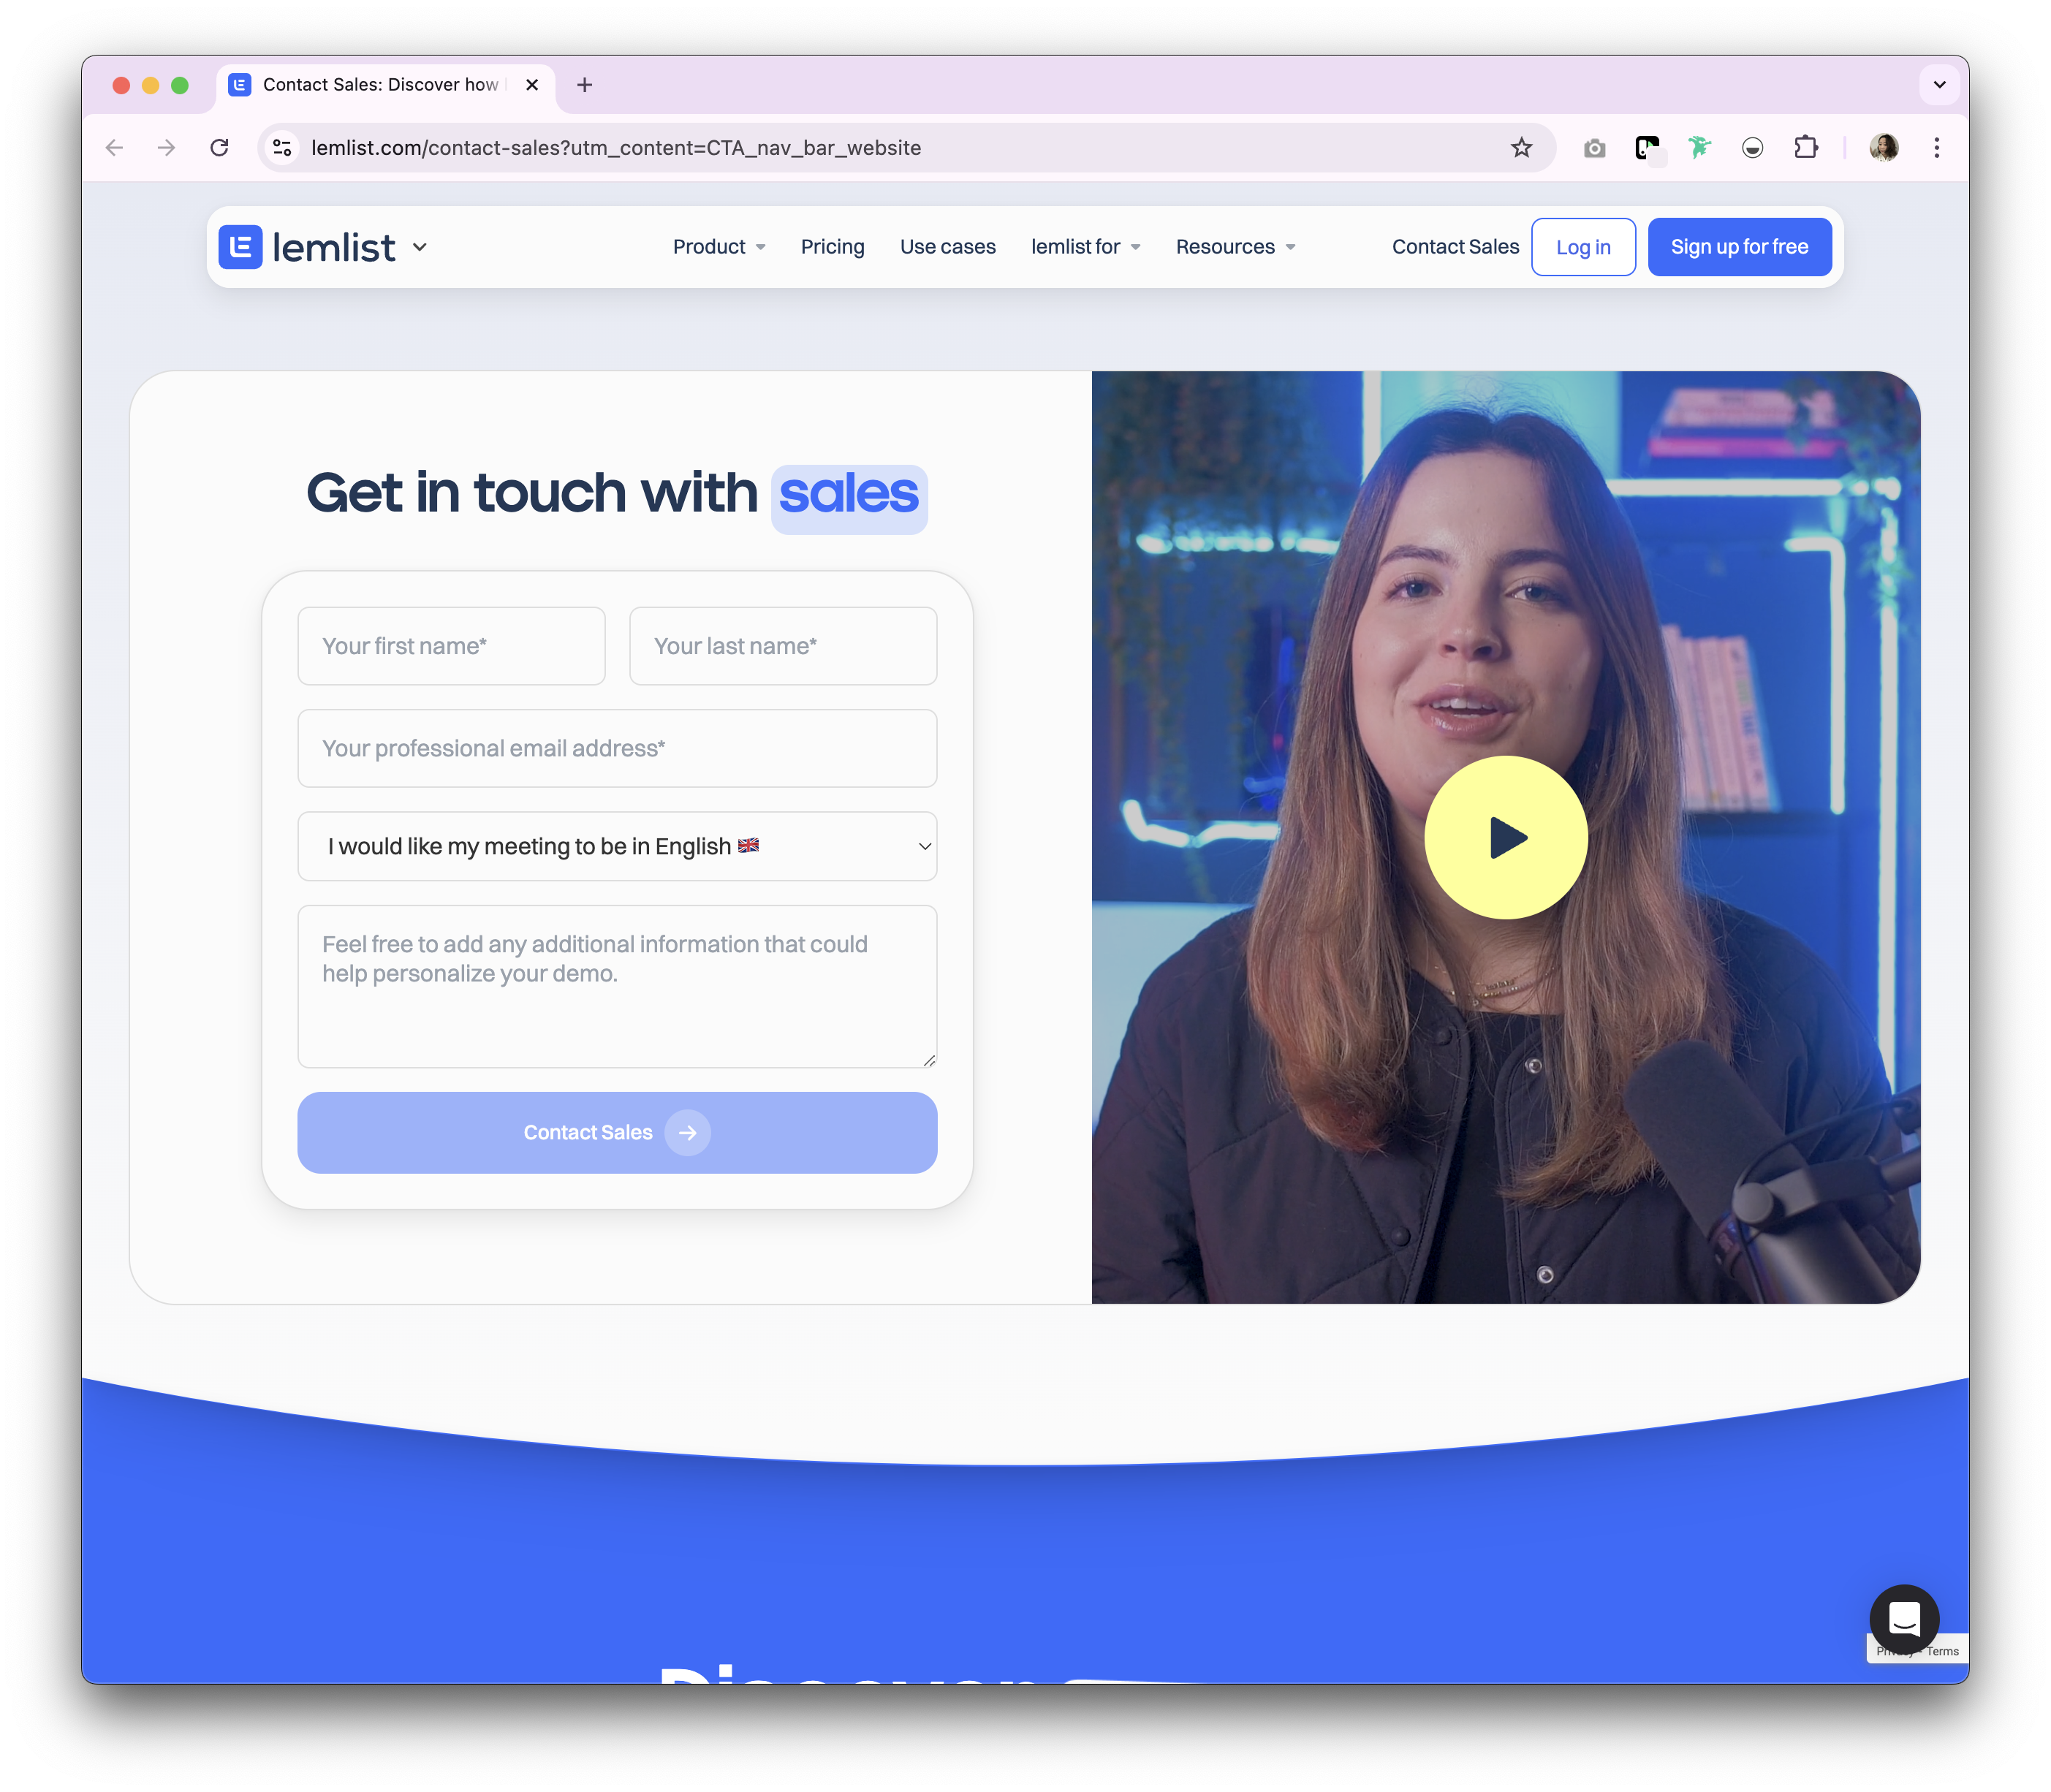Viewport: 2051px width, 1792px height.
Task: Click the camera screenshot extension icon
Action: click(x=1594, y=148)
